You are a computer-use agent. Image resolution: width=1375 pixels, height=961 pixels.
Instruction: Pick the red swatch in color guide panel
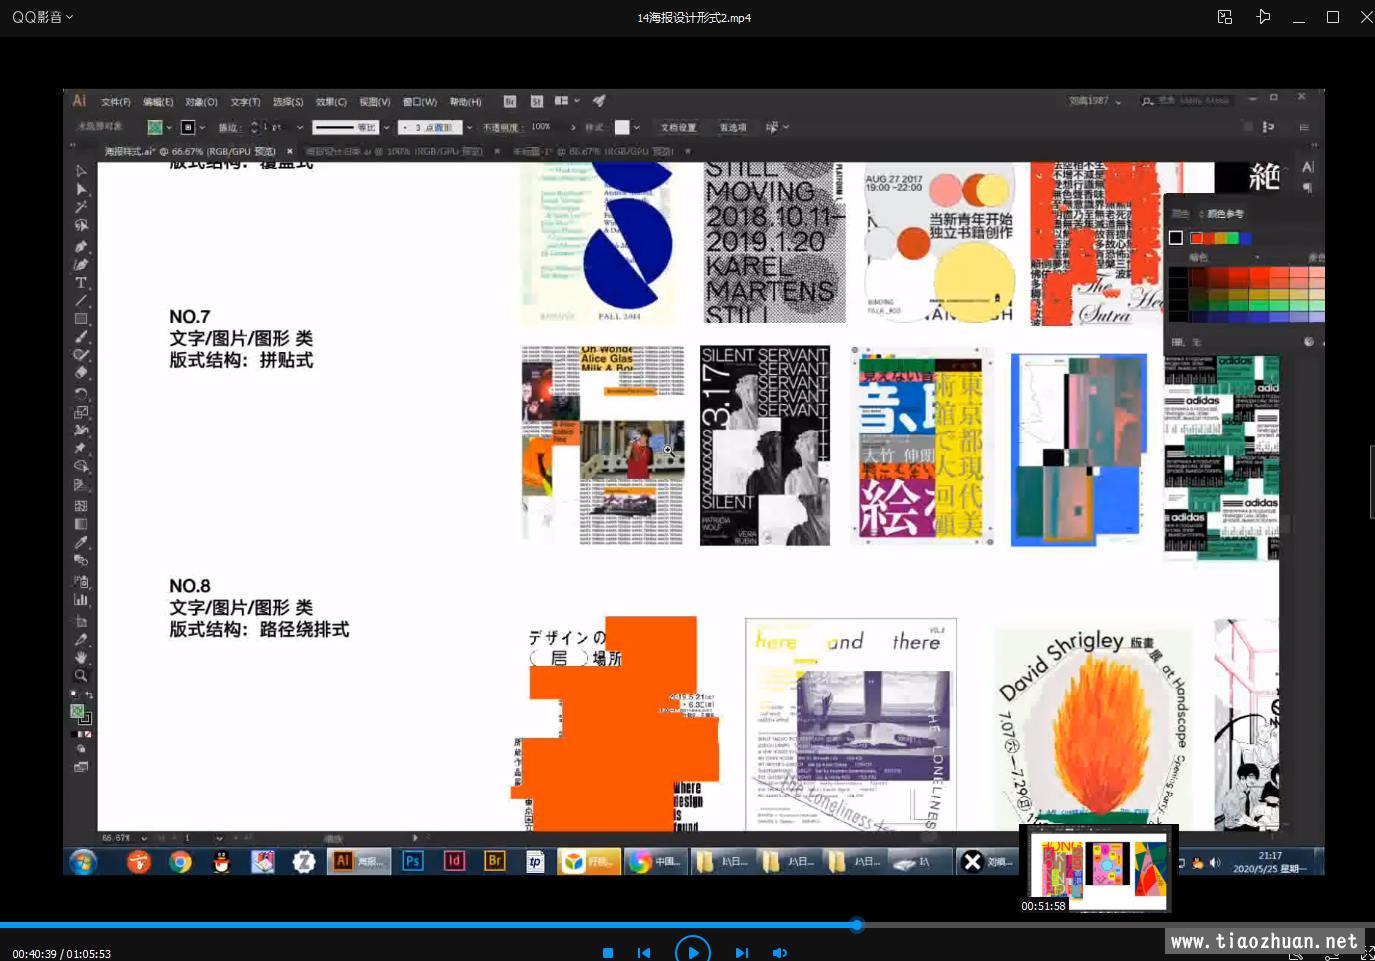(1196, 238)
